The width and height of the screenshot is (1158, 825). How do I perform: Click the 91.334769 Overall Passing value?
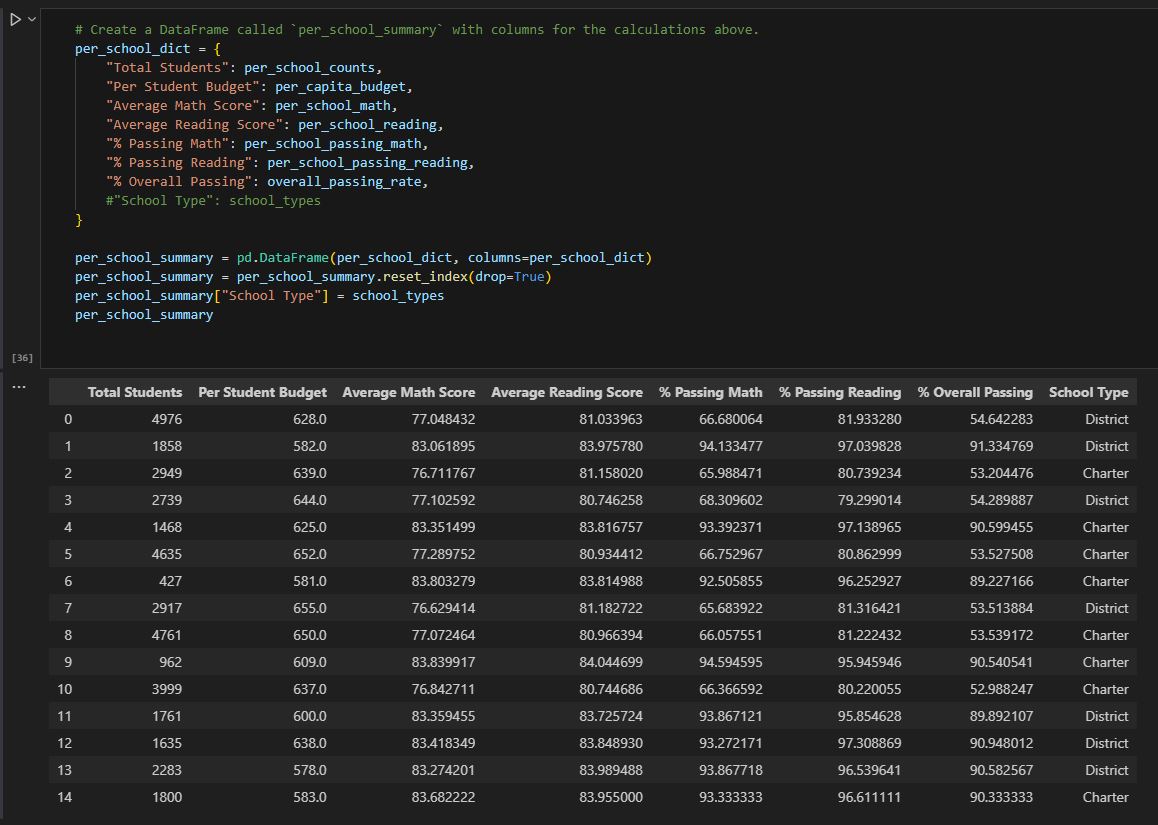[1001, 446]
